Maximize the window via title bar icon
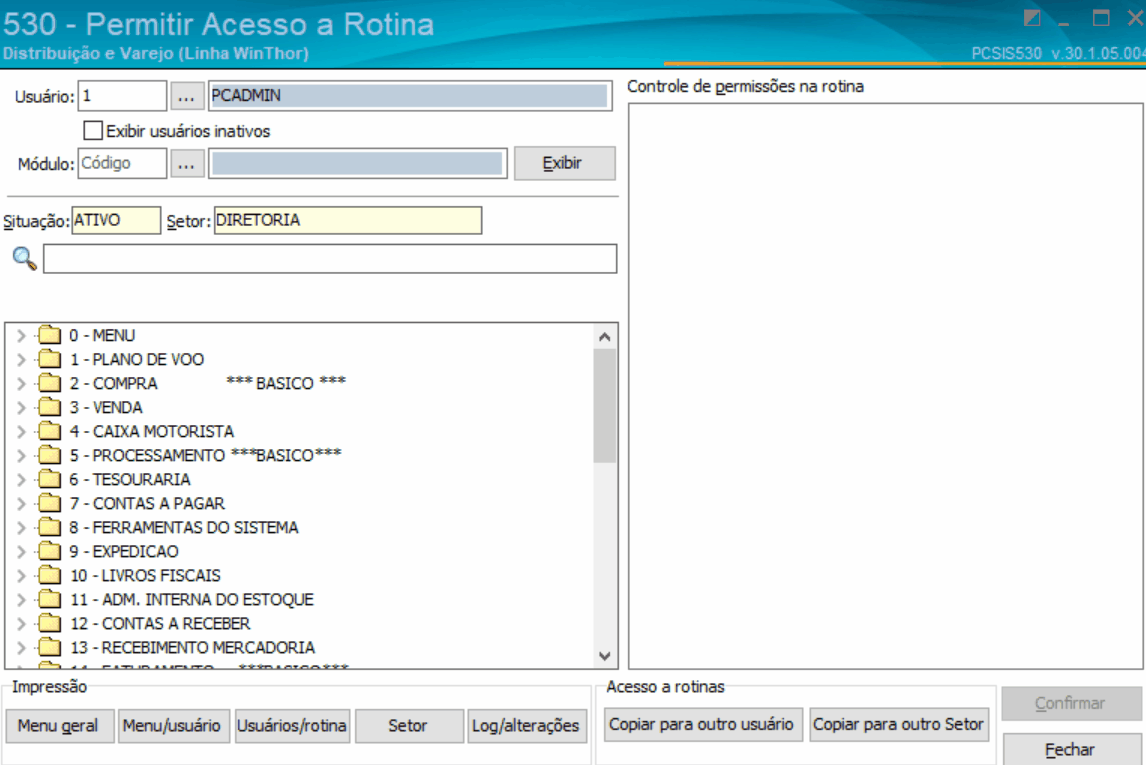 (x=1101, y=18)
